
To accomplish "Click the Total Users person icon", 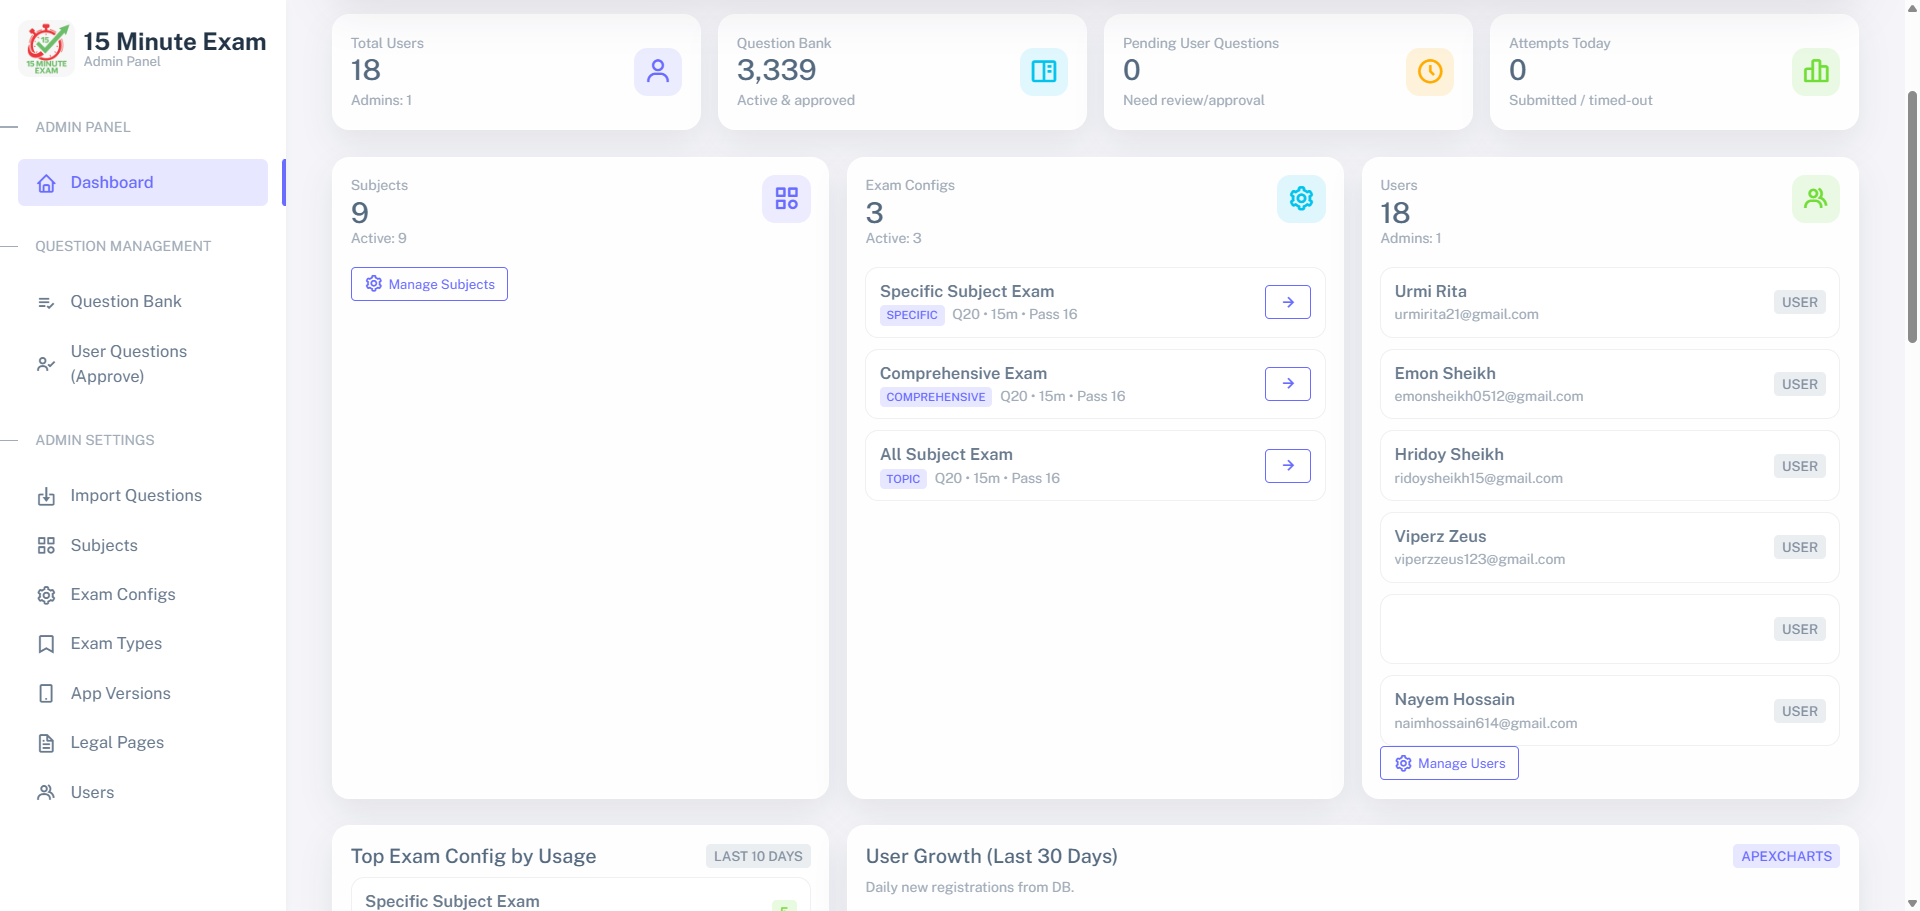I will [658, 72].
